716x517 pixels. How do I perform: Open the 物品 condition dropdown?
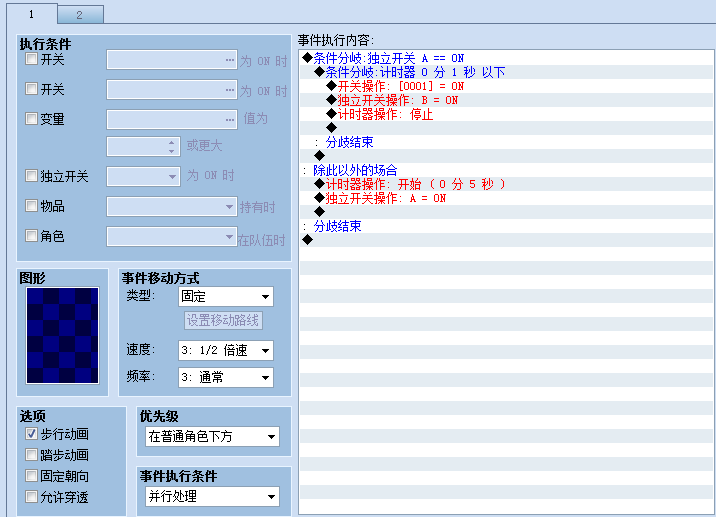click(172, 206)
